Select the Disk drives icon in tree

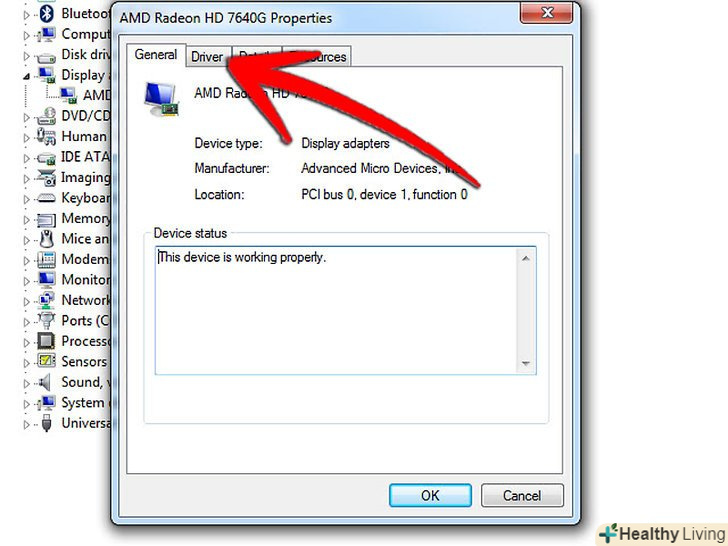click(x=46, y=57)
